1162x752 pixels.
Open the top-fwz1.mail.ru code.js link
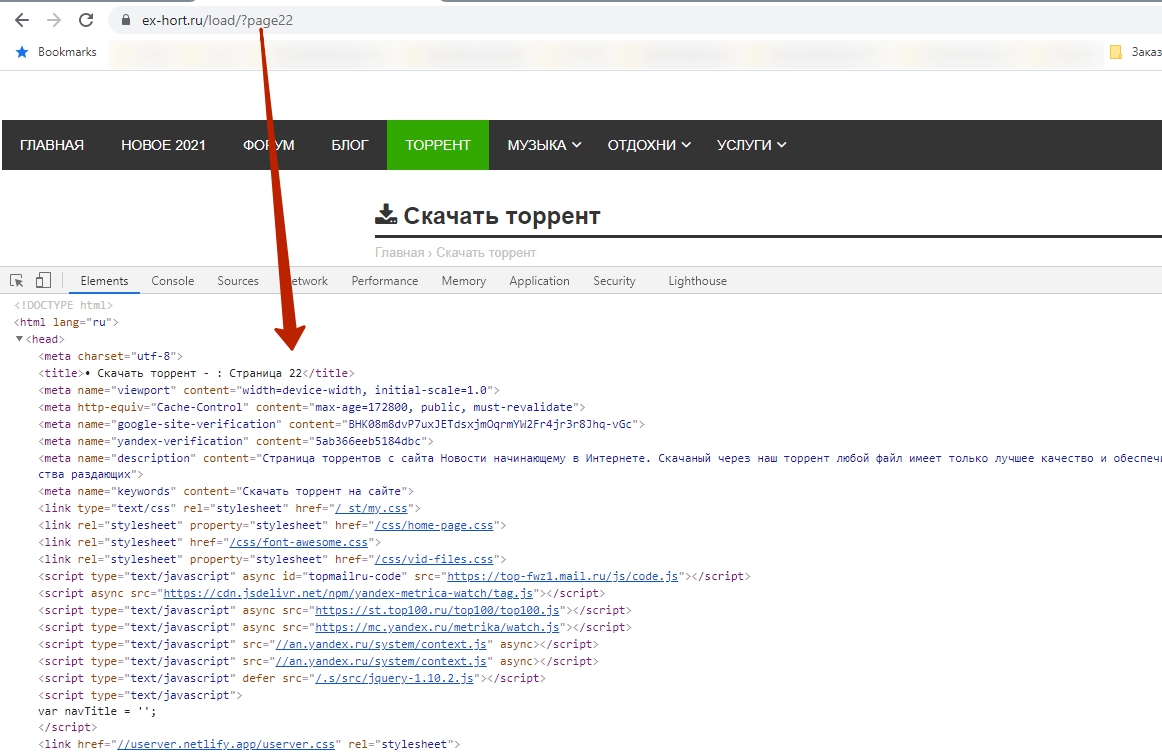562,576
